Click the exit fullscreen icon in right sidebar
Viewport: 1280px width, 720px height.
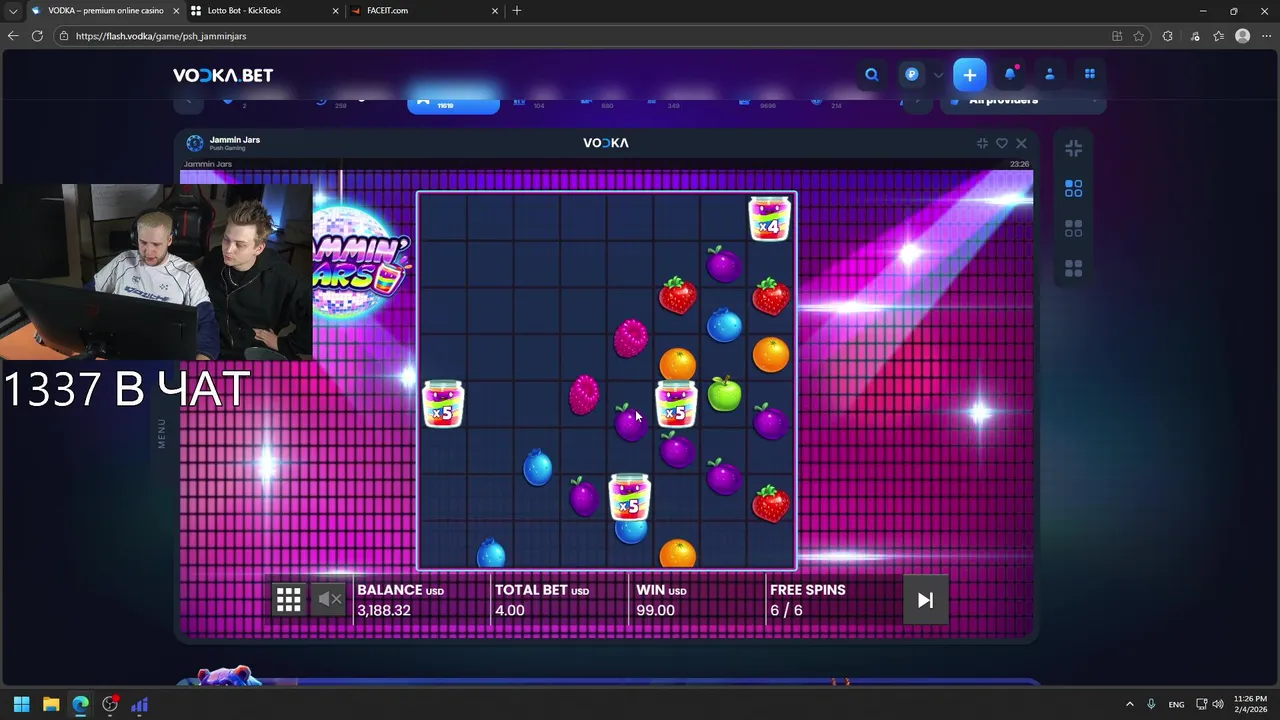pos(1073,148)
